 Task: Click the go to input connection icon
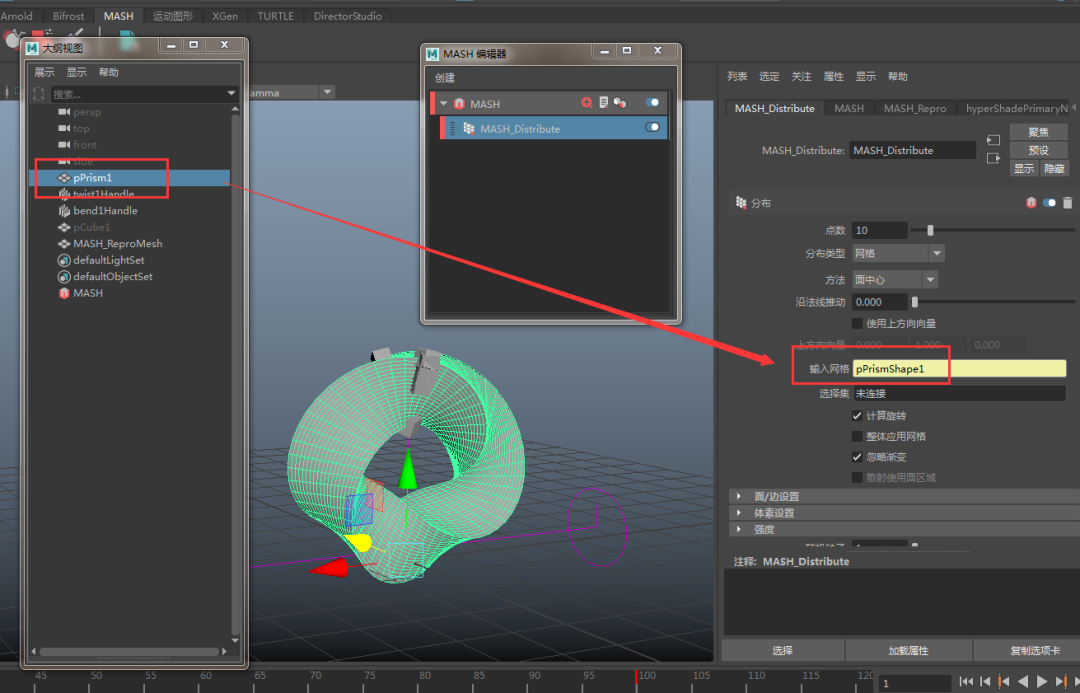coord(993,141)
